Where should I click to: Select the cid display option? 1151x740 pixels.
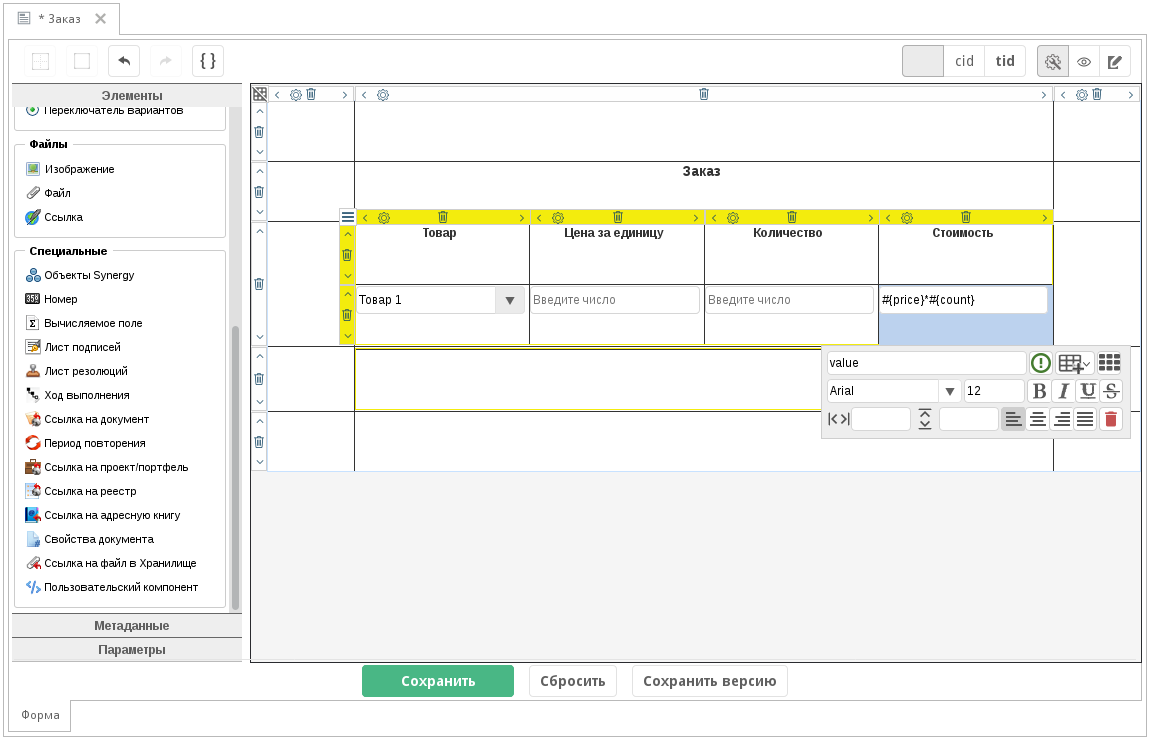point(965,62)
